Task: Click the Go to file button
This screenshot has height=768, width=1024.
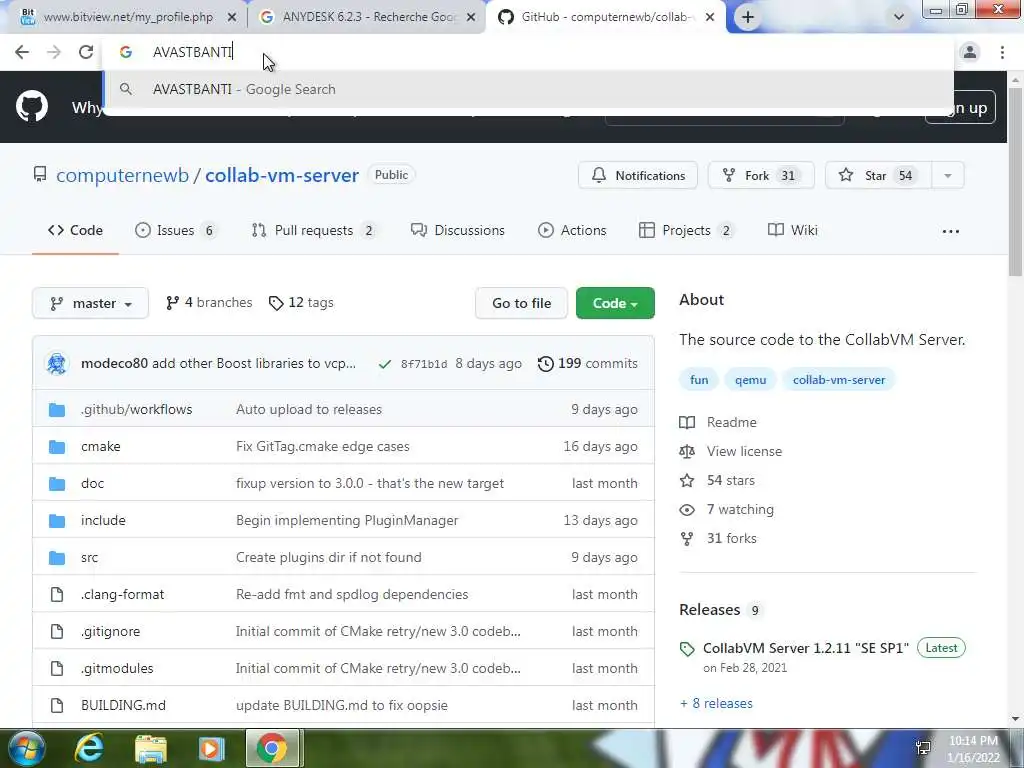Action: (x=521, y=303)
